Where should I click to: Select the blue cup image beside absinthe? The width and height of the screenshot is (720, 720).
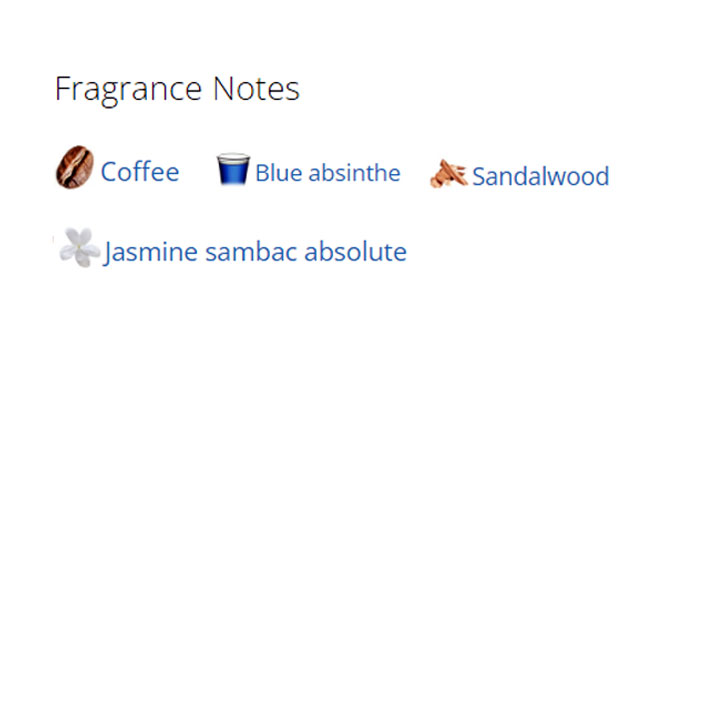[x=232, y=170]
